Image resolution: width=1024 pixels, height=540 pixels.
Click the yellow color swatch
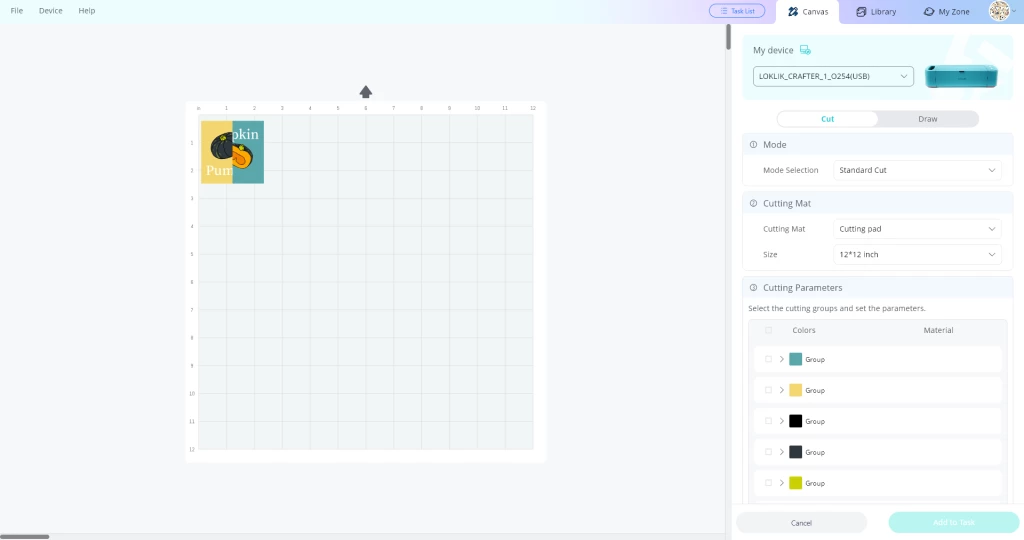[x=795, y=390]
